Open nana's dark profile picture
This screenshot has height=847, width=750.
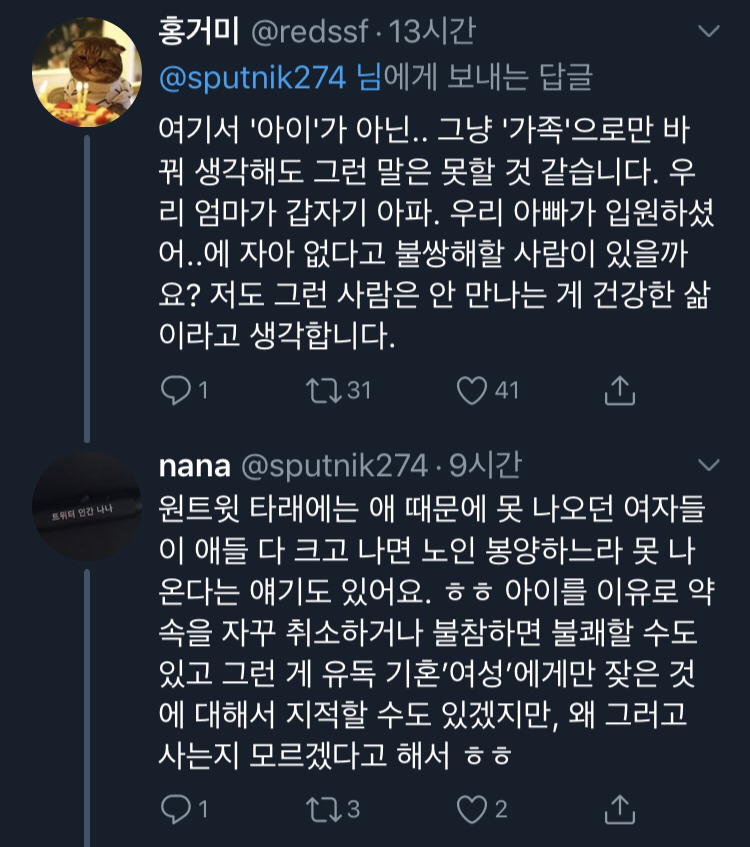point(87,506)
